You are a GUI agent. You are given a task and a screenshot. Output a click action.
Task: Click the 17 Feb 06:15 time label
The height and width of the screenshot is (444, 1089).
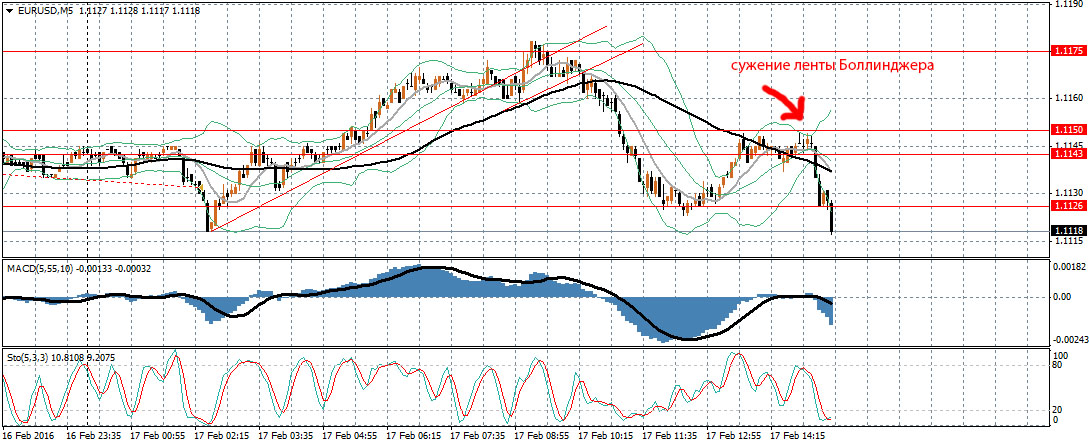pos(412,436)
